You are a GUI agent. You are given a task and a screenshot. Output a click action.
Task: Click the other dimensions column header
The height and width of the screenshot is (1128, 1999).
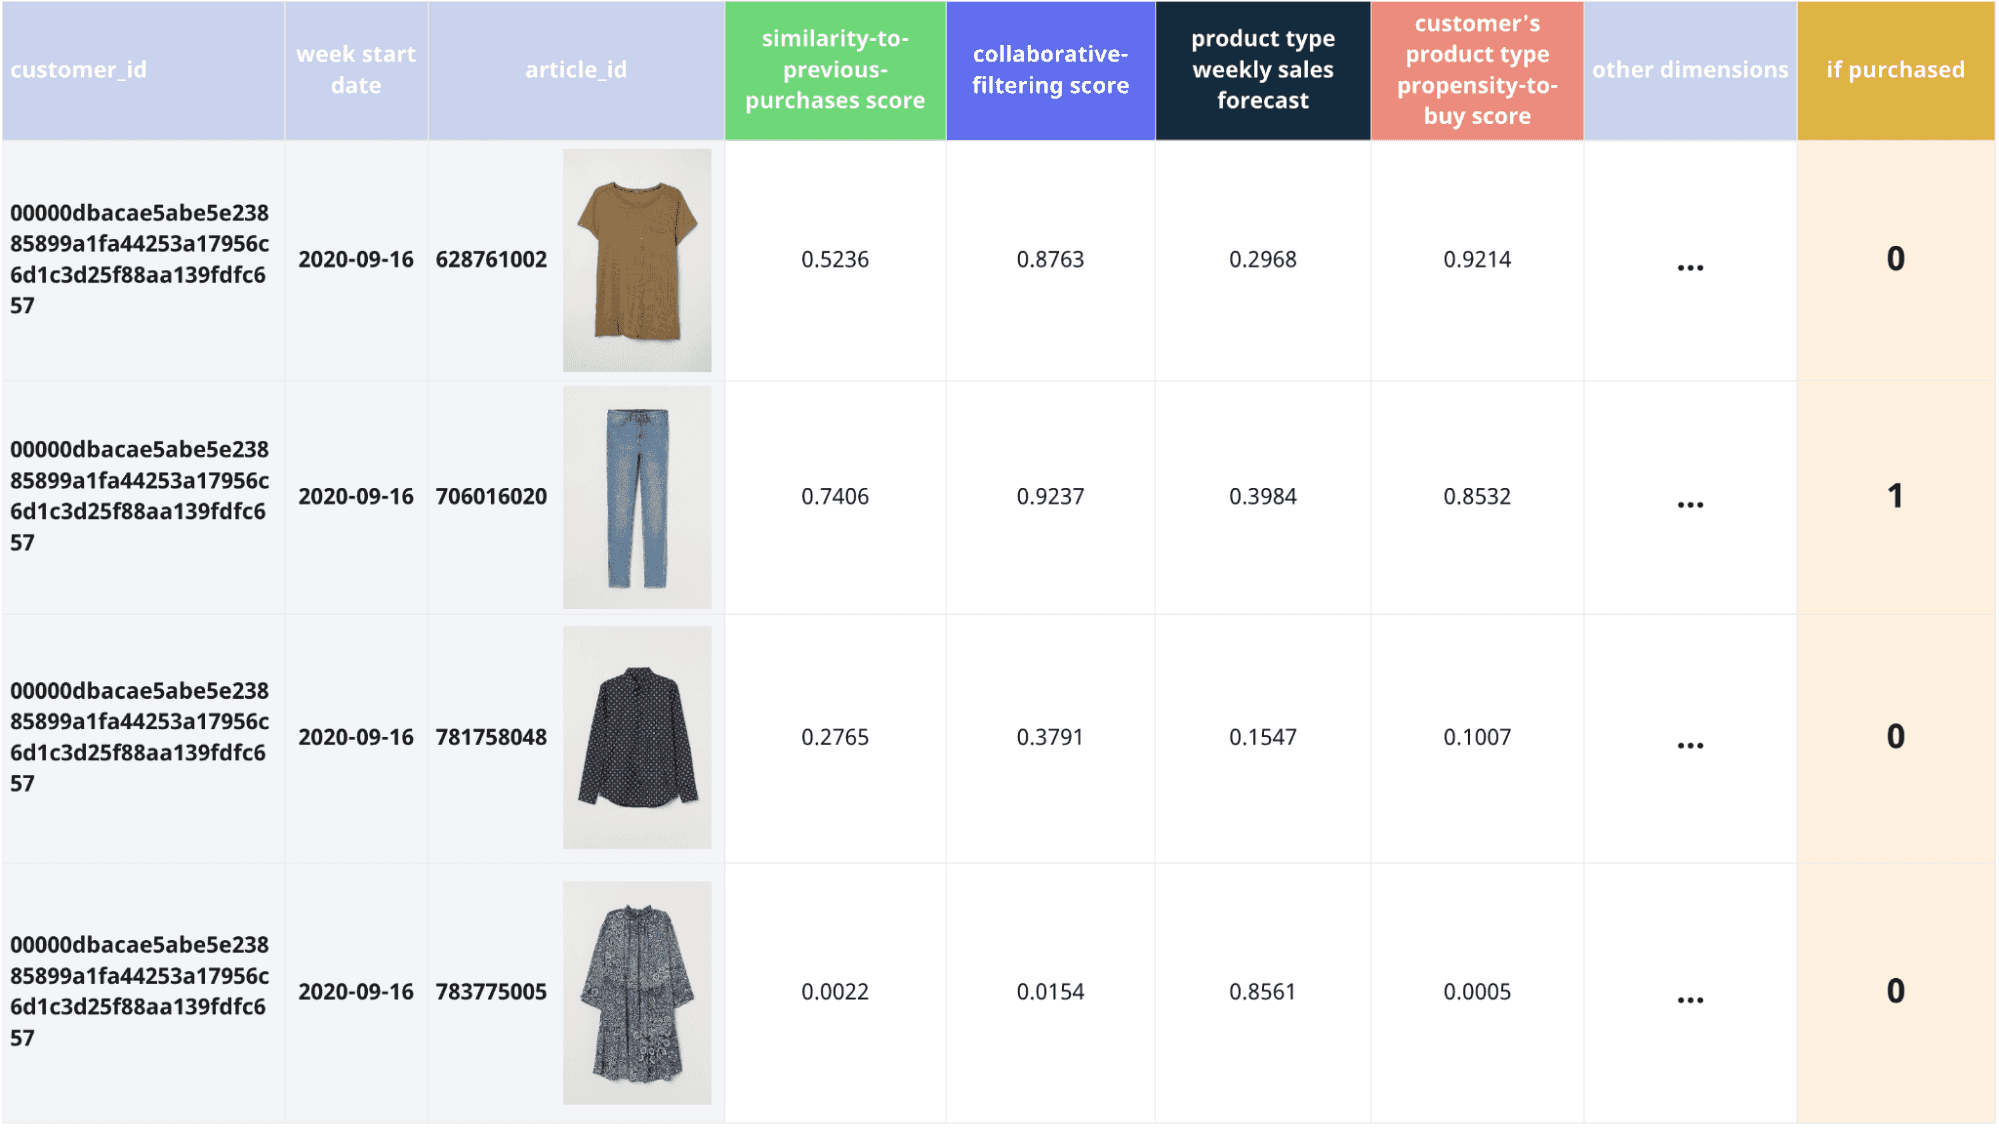1690,70
